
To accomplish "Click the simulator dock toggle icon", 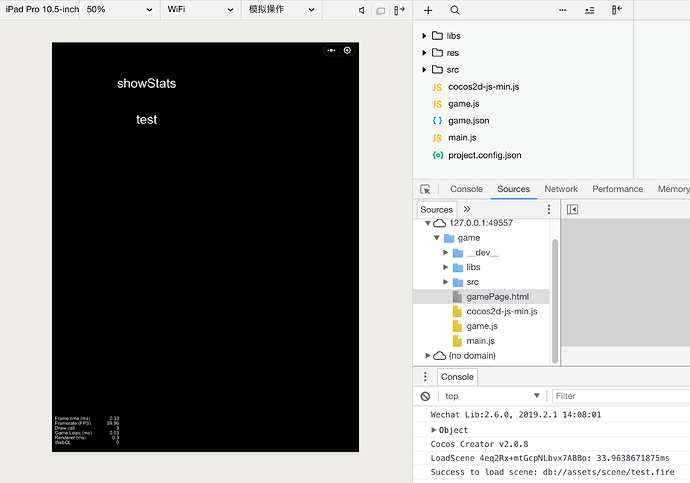I will point(399,10).
